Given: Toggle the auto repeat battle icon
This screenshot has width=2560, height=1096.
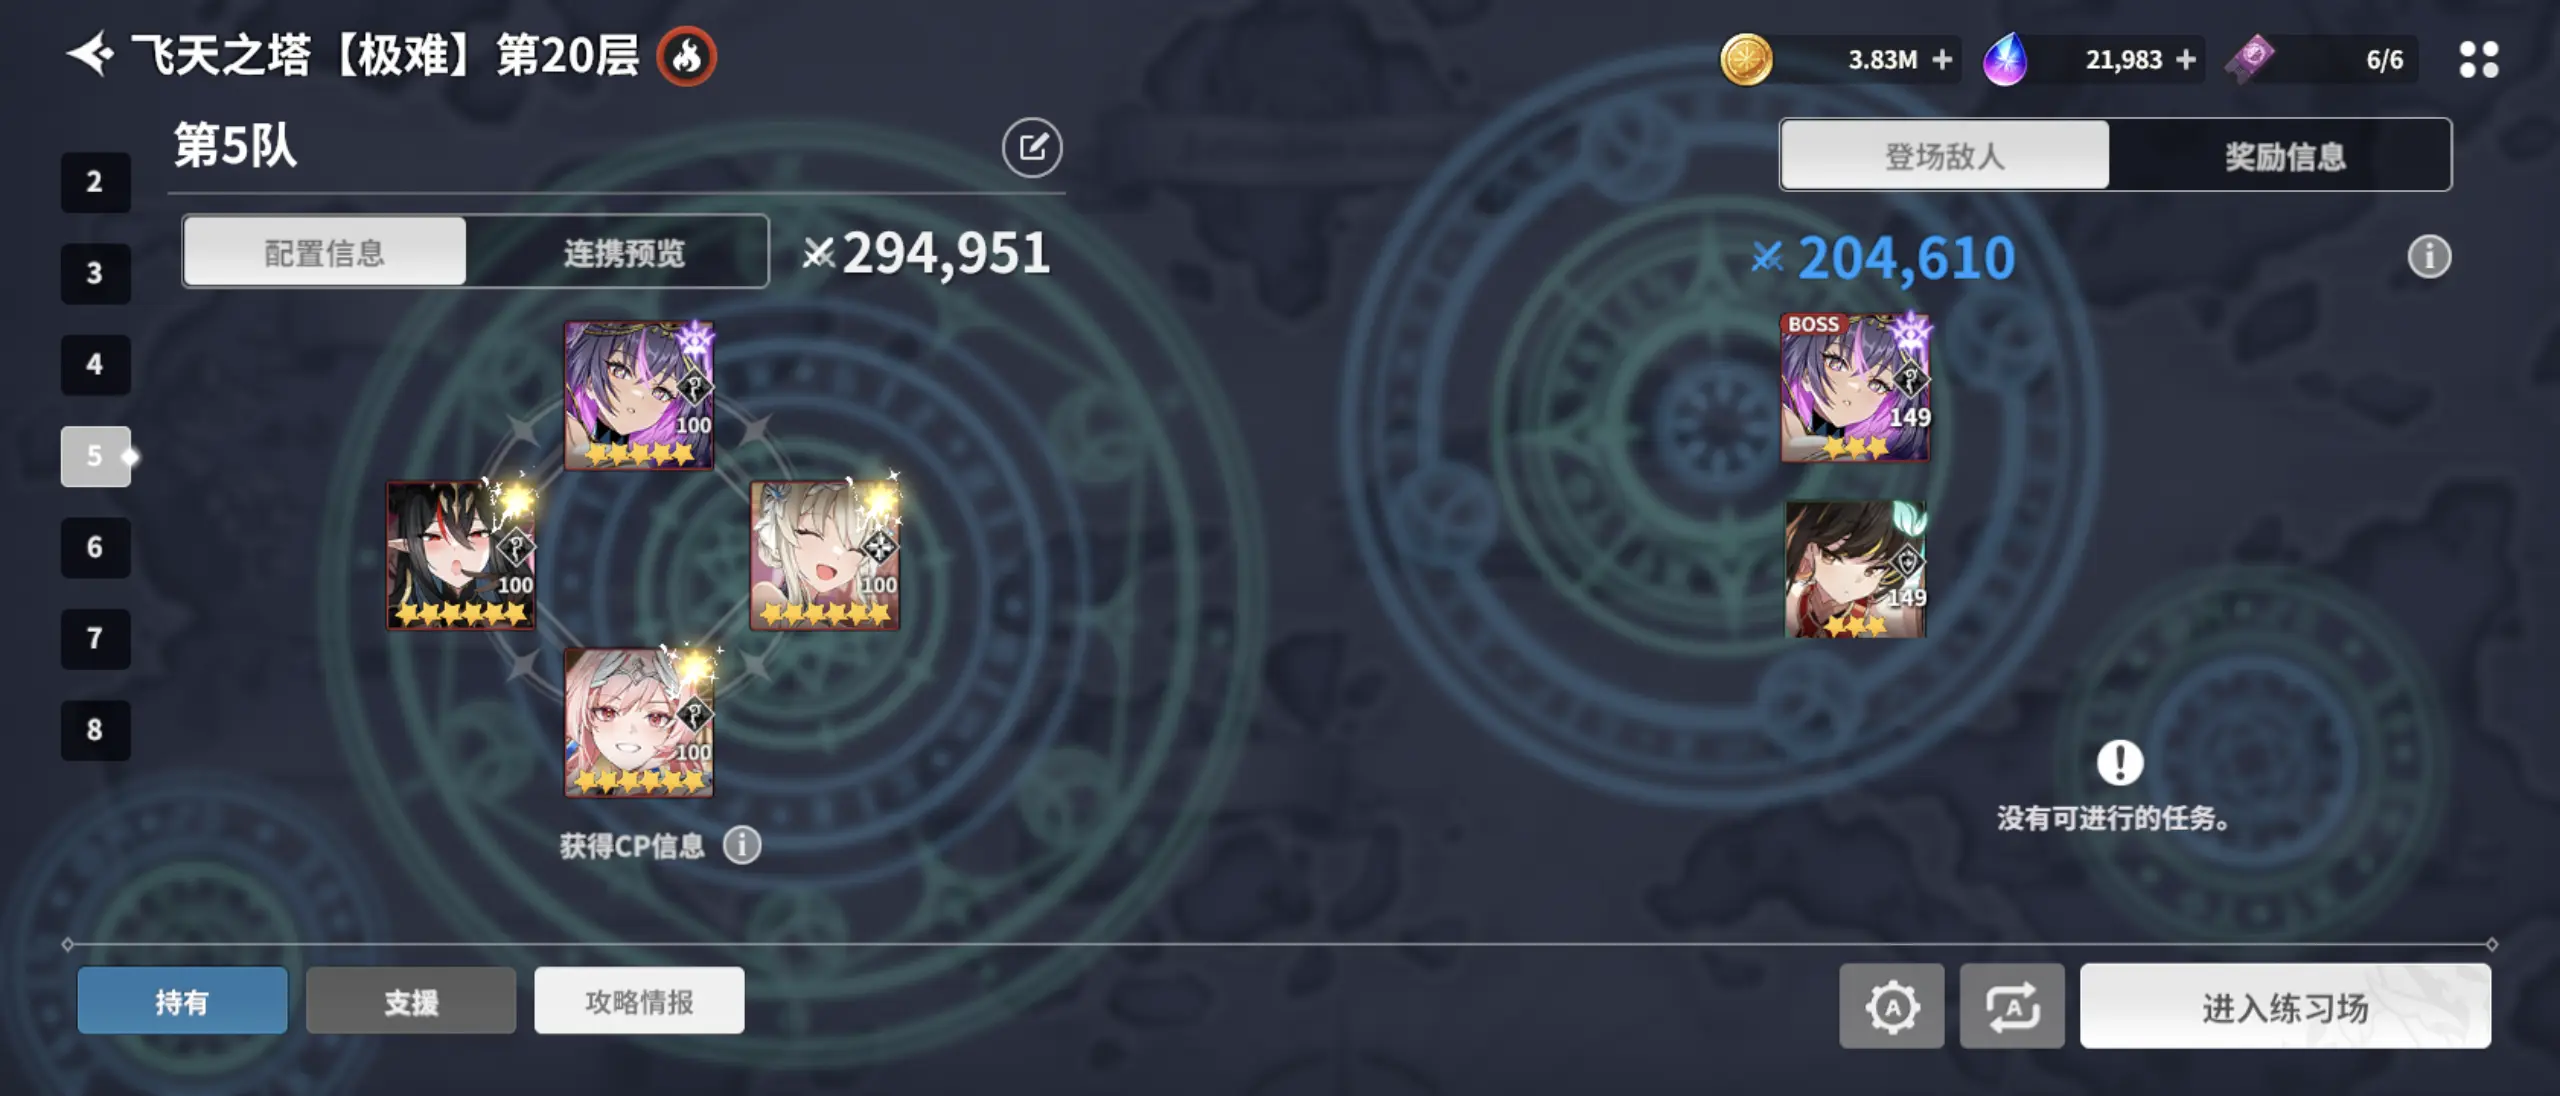Looking at the screenshot, I should point(2012,1006).
